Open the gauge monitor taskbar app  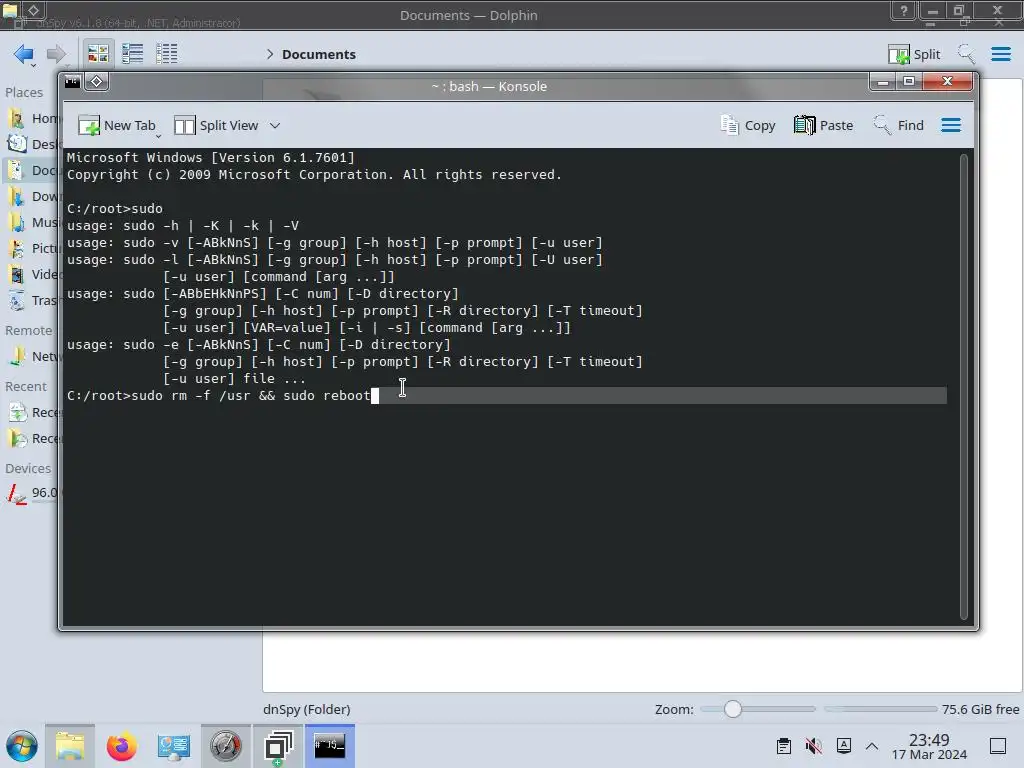pyautogui.click(x=225, y=746)
